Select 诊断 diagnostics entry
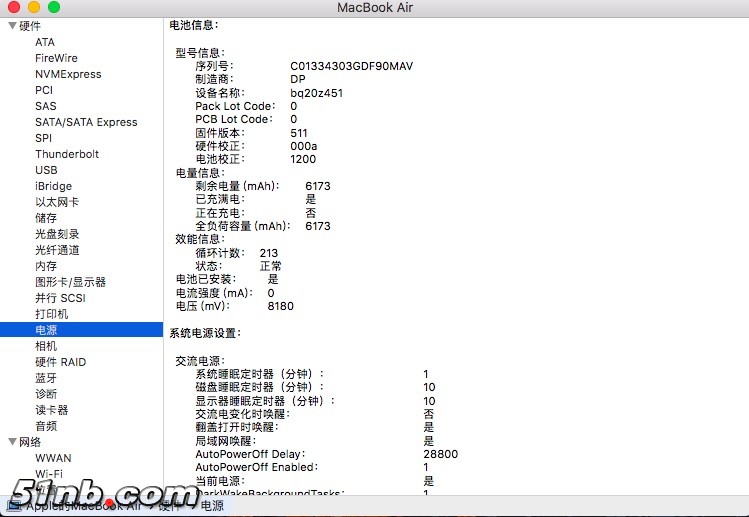 46,394
